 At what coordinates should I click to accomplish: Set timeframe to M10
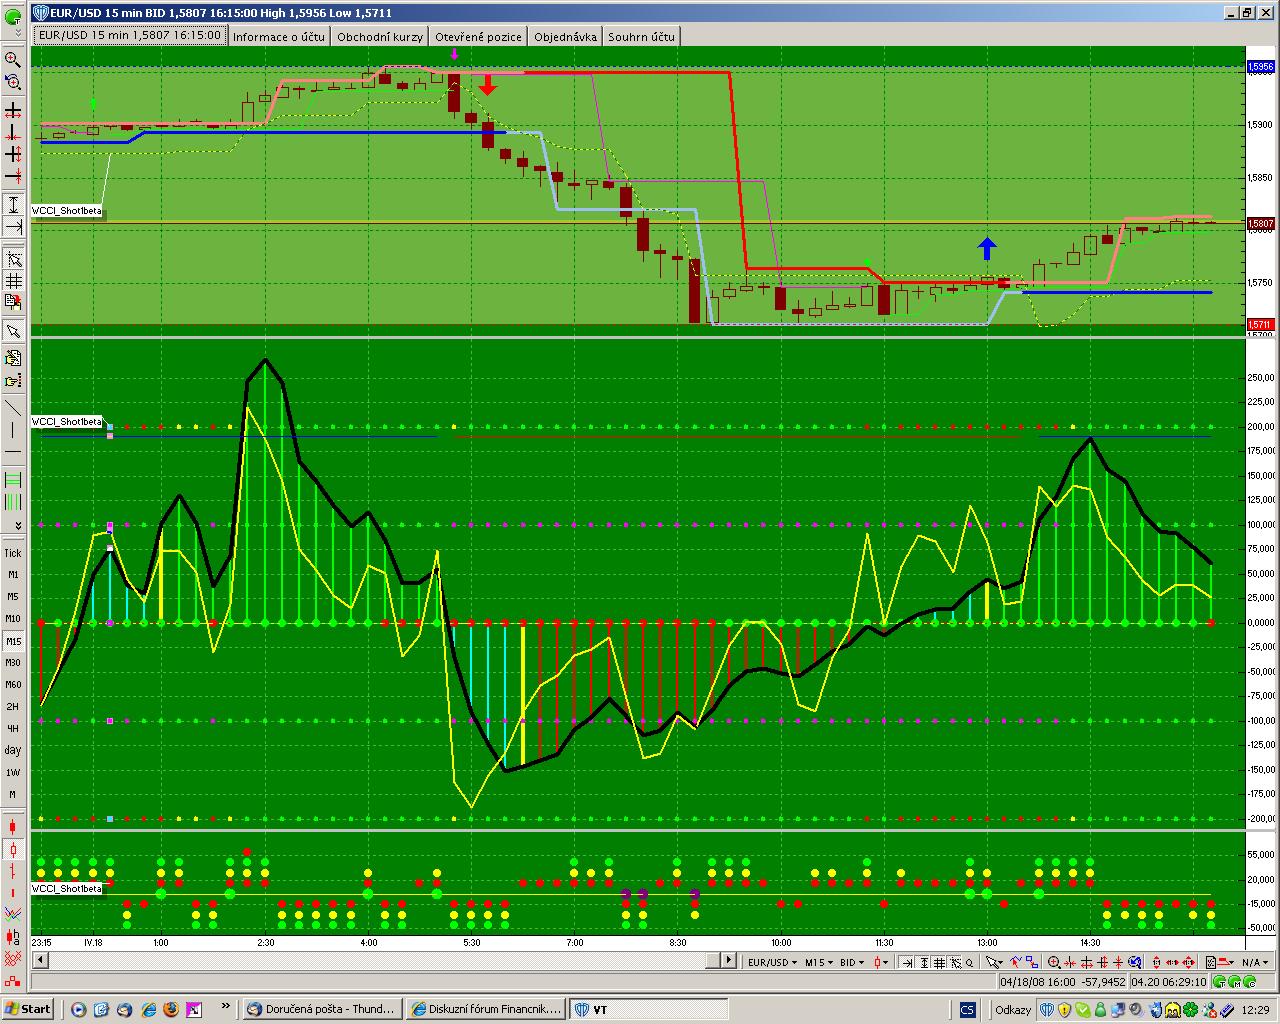coord(13,619)
